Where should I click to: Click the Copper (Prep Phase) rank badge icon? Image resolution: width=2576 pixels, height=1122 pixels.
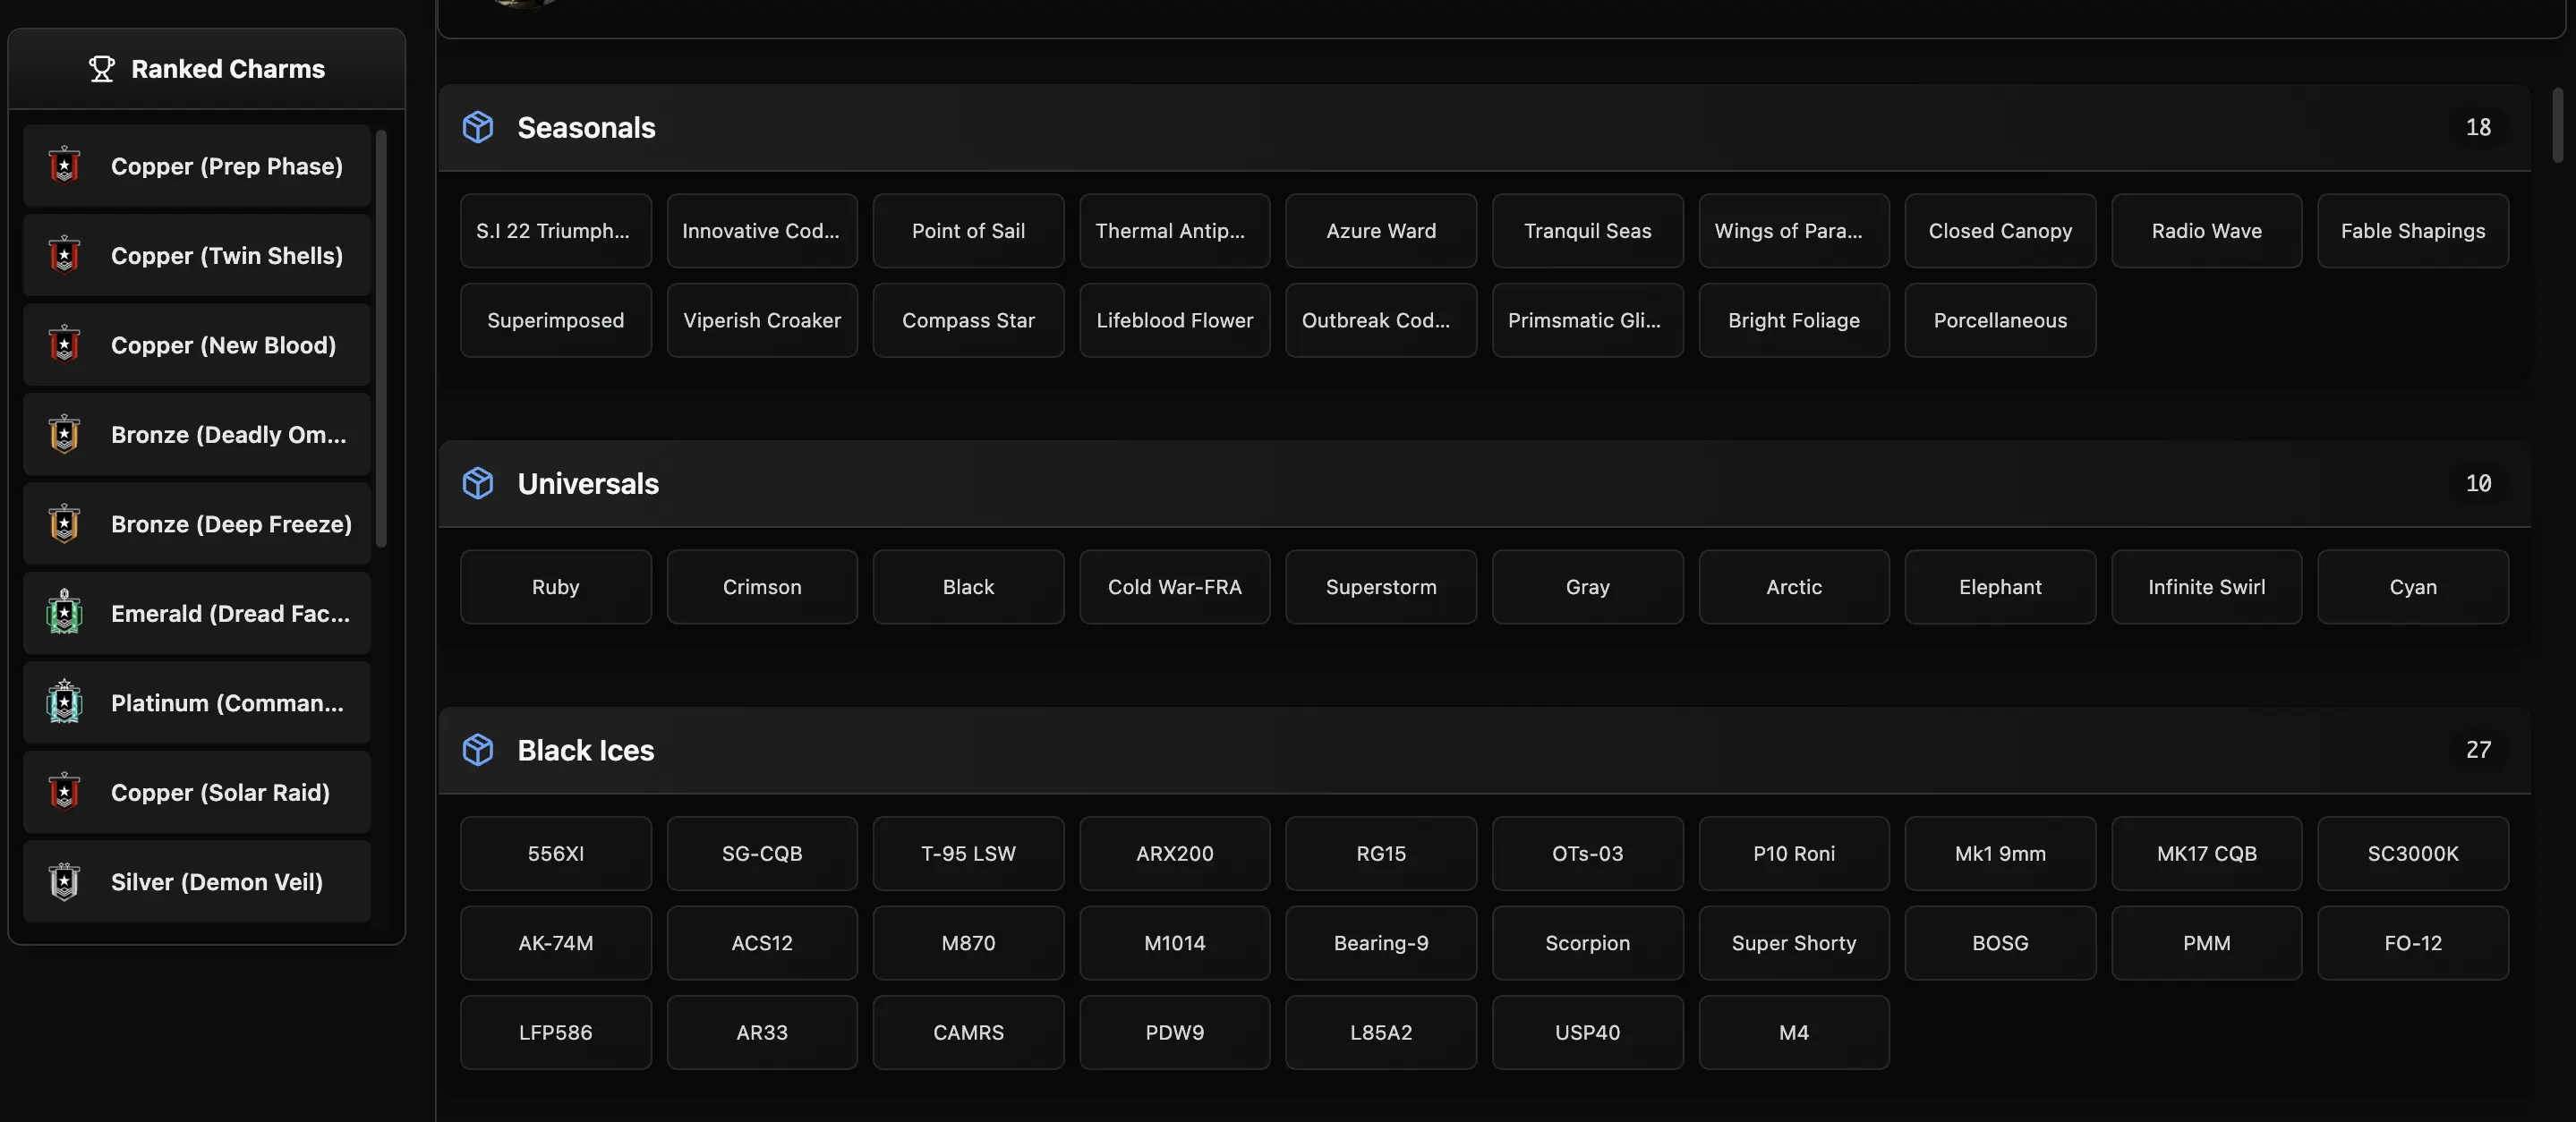tap(65, 166)
